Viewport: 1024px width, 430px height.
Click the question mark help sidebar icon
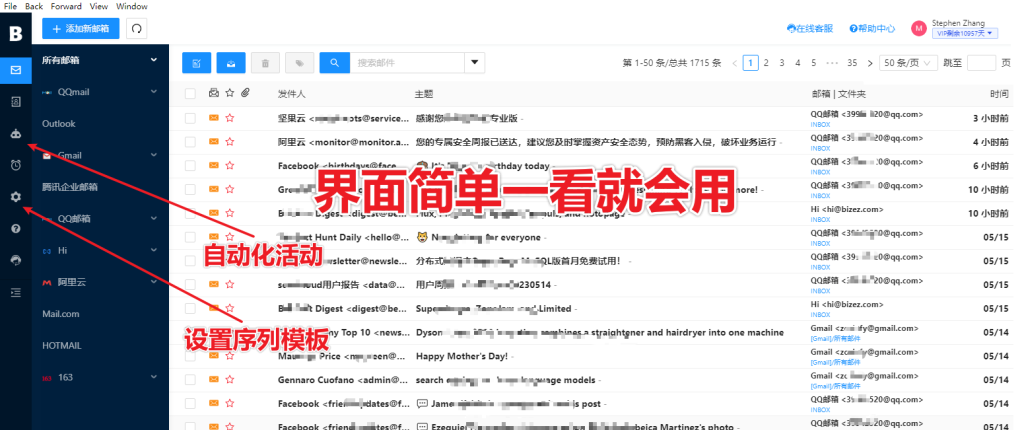[16, 229]
